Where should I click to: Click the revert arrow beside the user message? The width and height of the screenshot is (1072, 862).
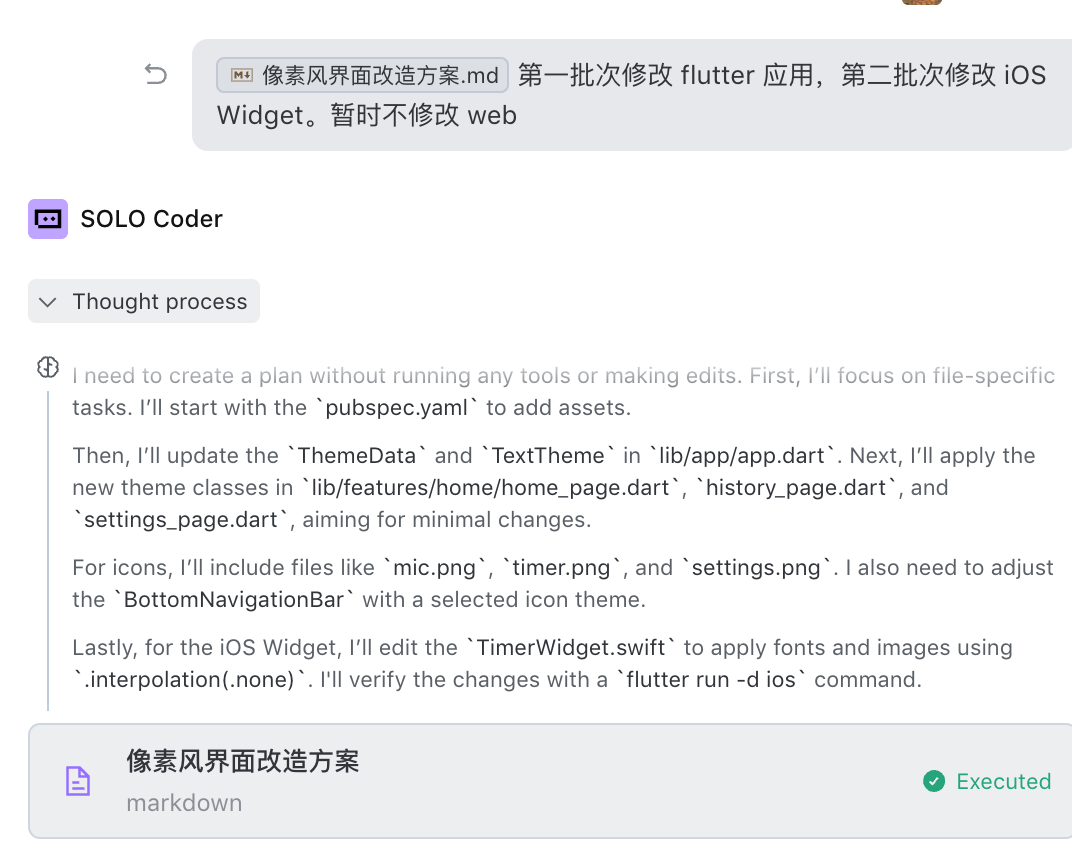156,74
